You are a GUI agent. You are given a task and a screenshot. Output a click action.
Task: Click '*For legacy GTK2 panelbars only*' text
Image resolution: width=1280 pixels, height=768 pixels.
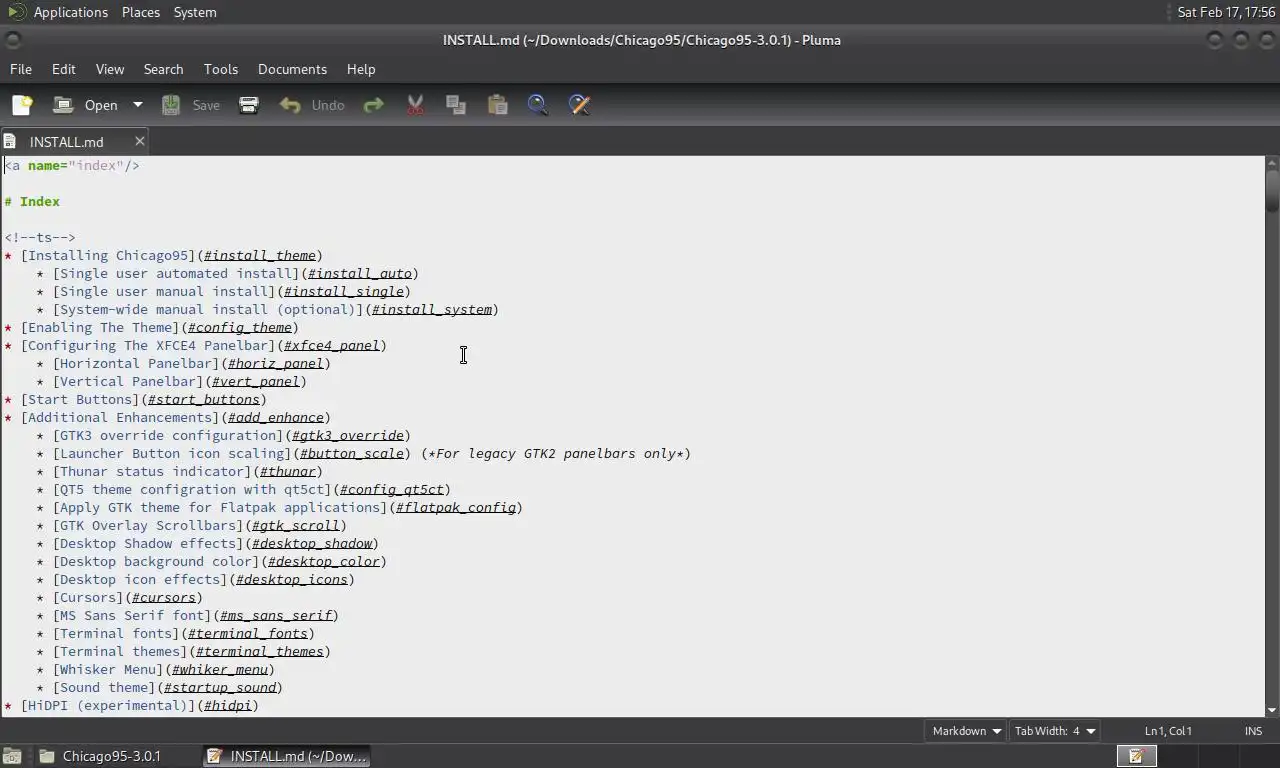coord(556,454)
